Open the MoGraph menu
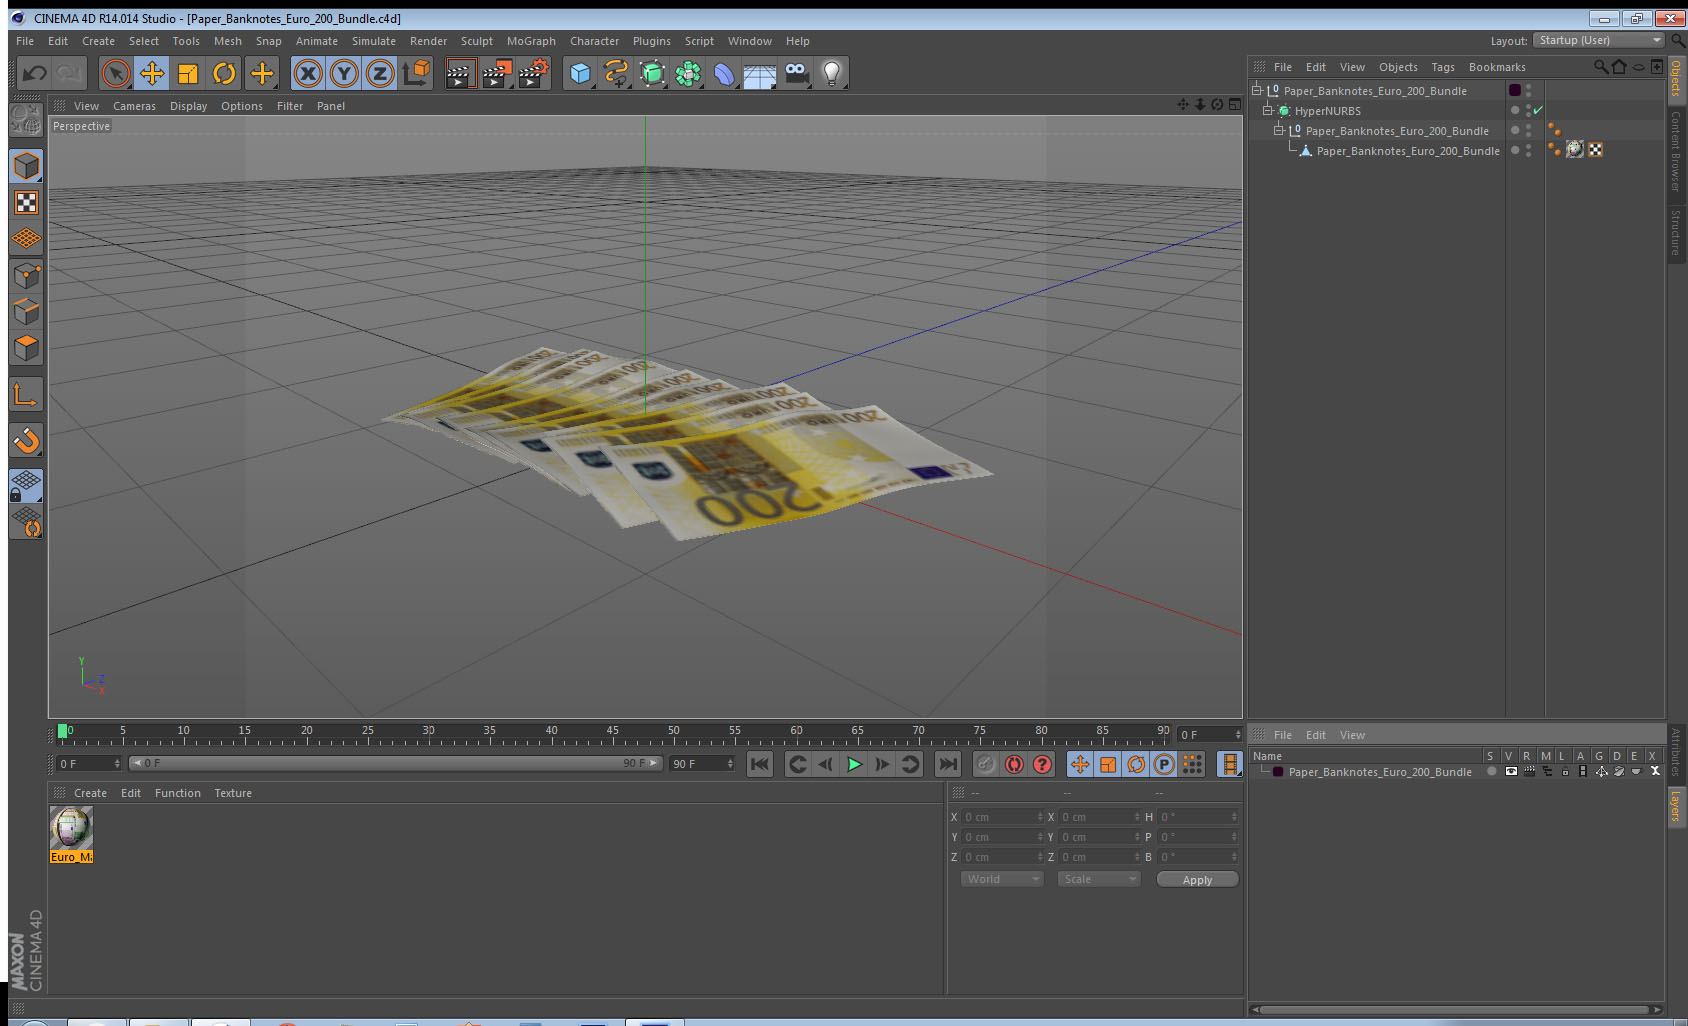 coord(531,41)
